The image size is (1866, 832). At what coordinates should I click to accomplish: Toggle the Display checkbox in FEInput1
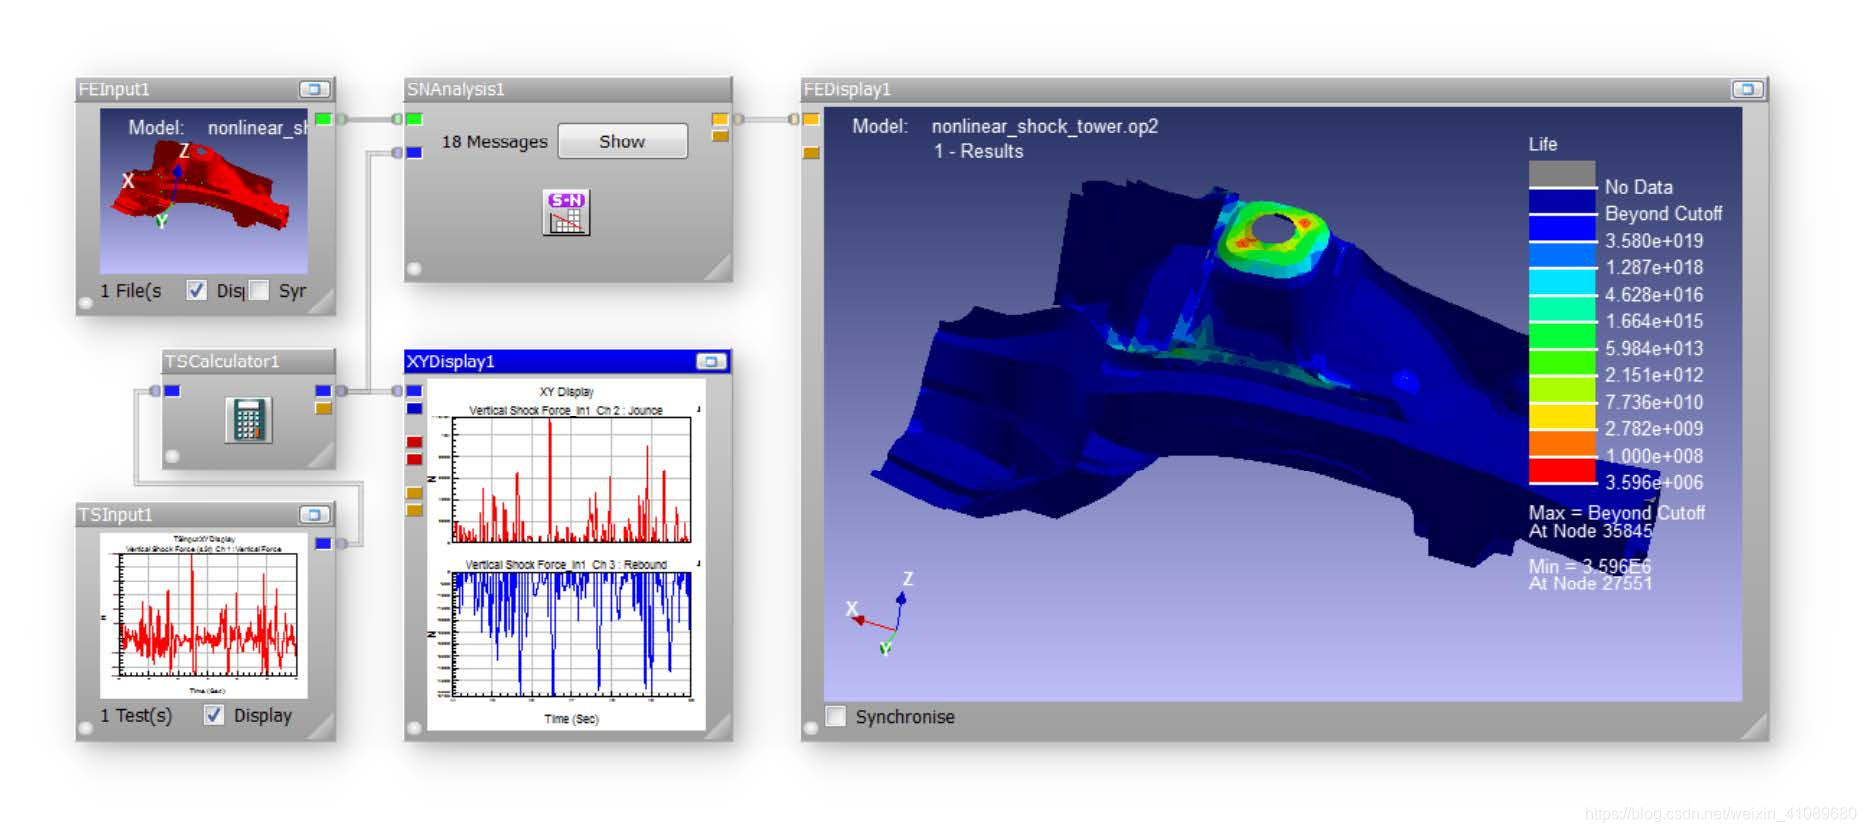[x=196, y=290]
